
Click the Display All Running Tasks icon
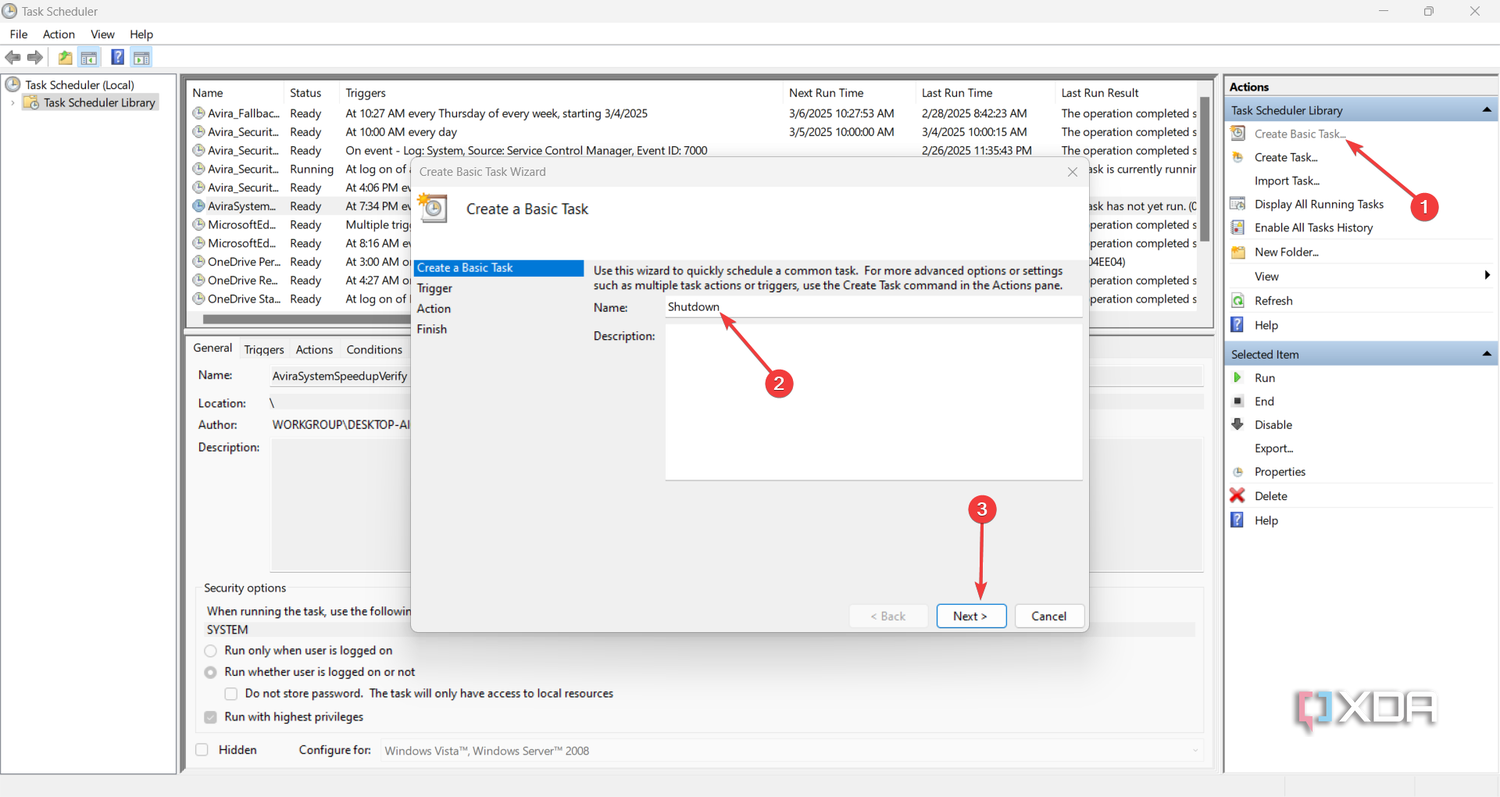click(1238, 204)
